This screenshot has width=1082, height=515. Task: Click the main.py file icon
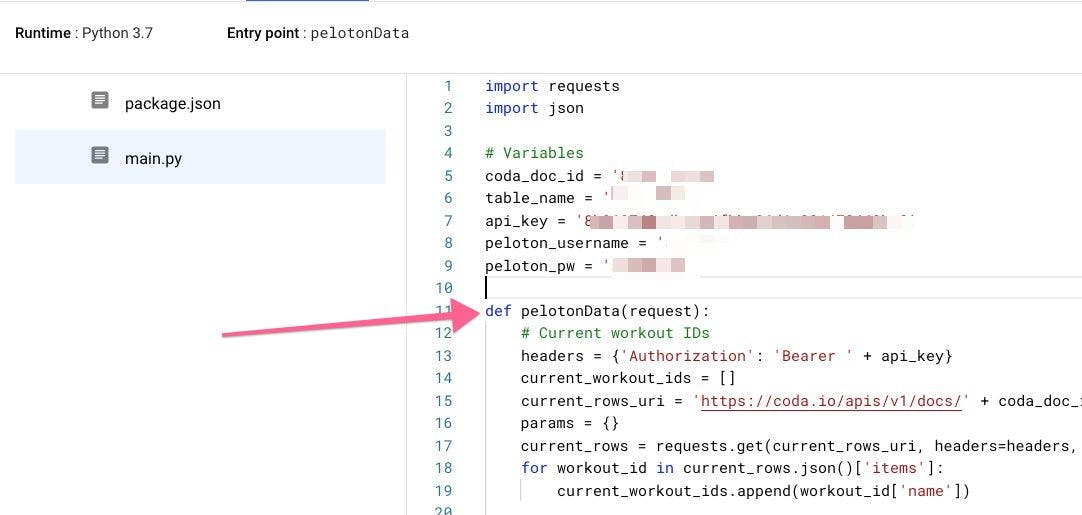click(100, 155)
